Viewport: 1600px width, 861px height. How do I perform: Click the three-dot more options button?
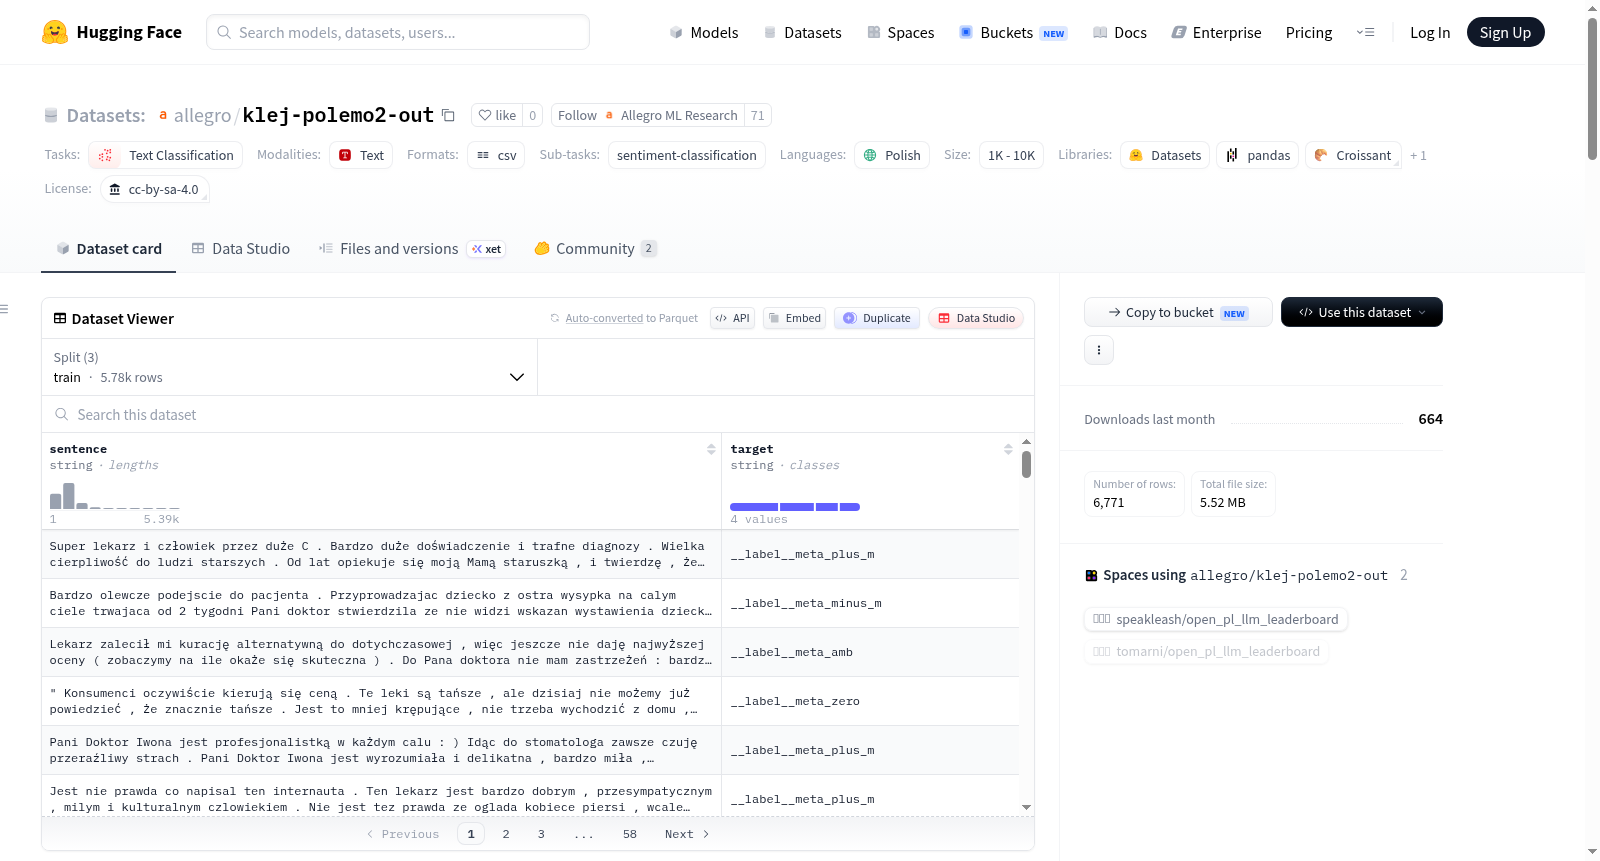tap(1099, 350)
